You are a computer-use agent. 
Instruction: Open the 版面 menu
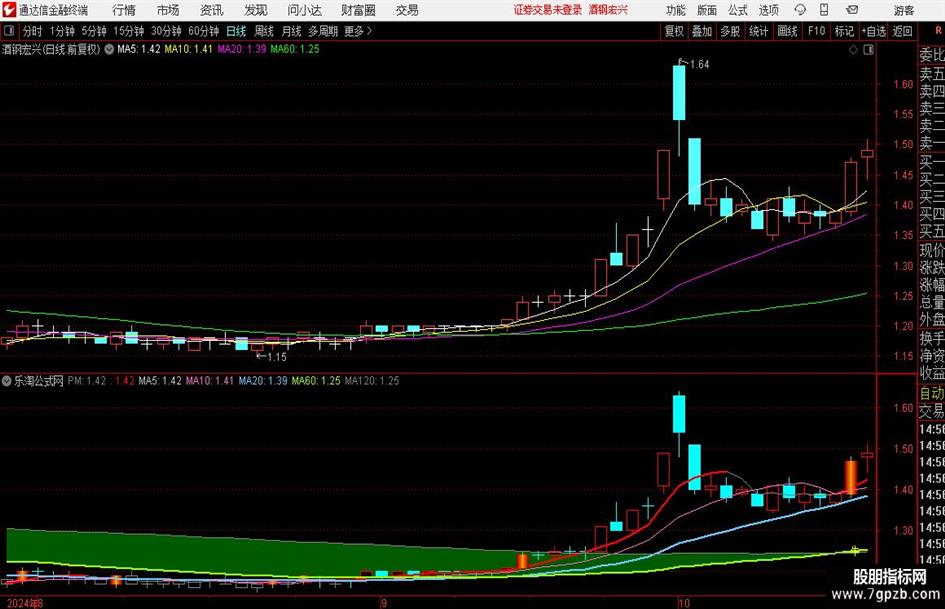707,10
